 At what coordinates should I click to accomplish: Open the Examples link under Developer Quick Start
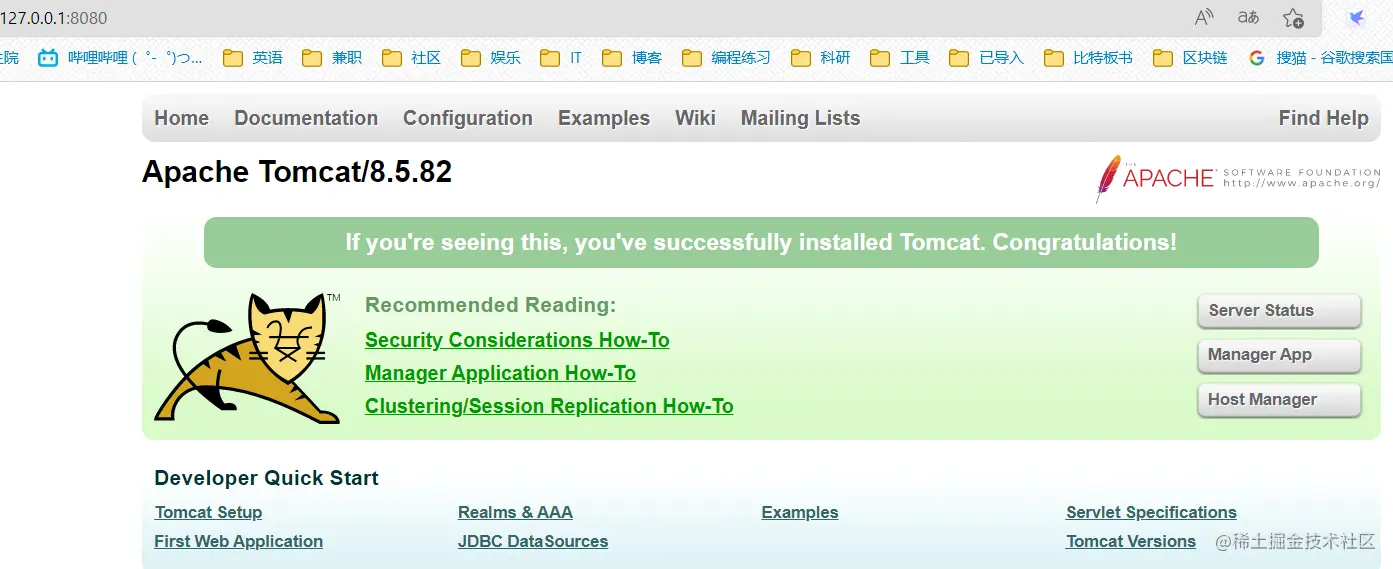point(800,512)
